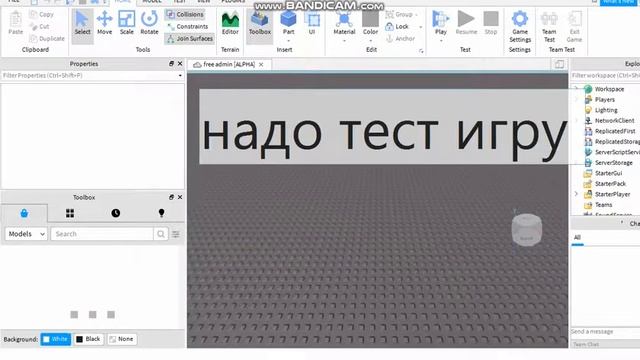The height and width of the screenshot is (360, 640).
Task: Toggle Anchor on selection
Action: coord(400,39)
